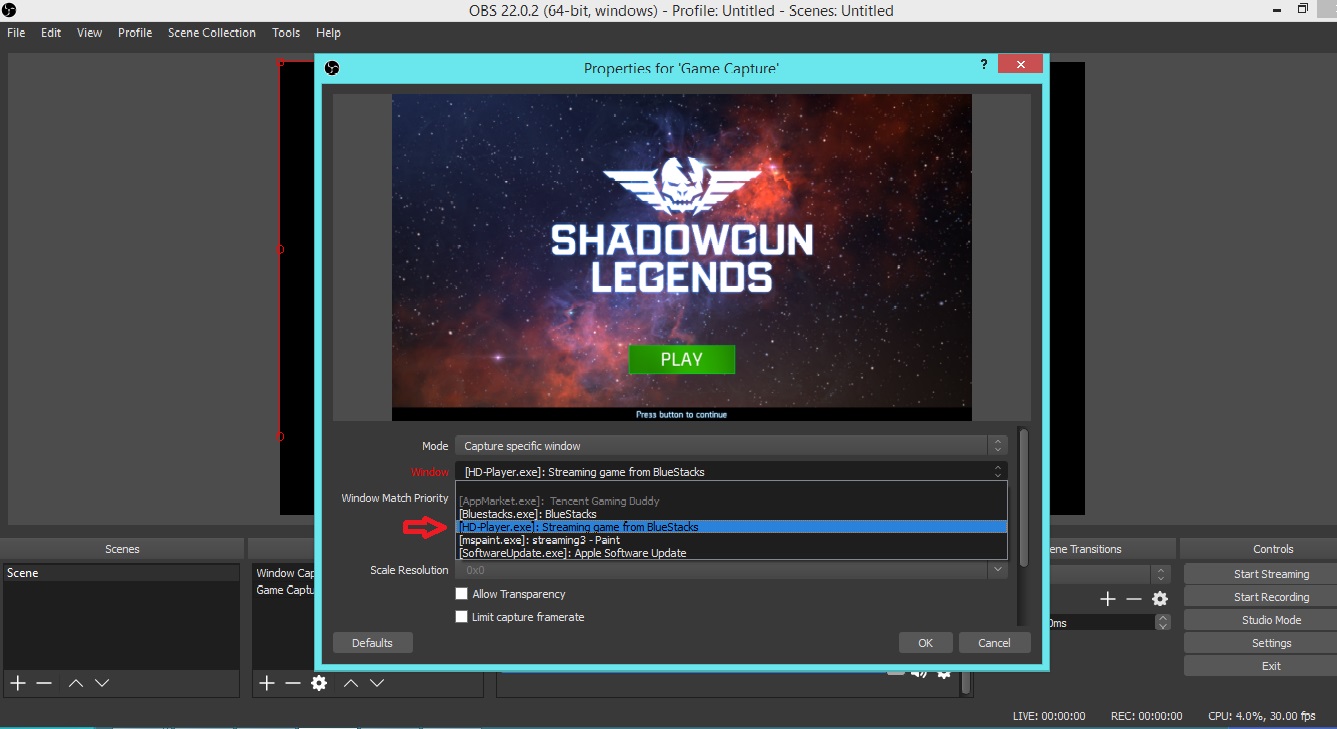Click the Properties dialog vertical scrollbar
This screenshot has width=1337, height=729.
(1023, 497)
